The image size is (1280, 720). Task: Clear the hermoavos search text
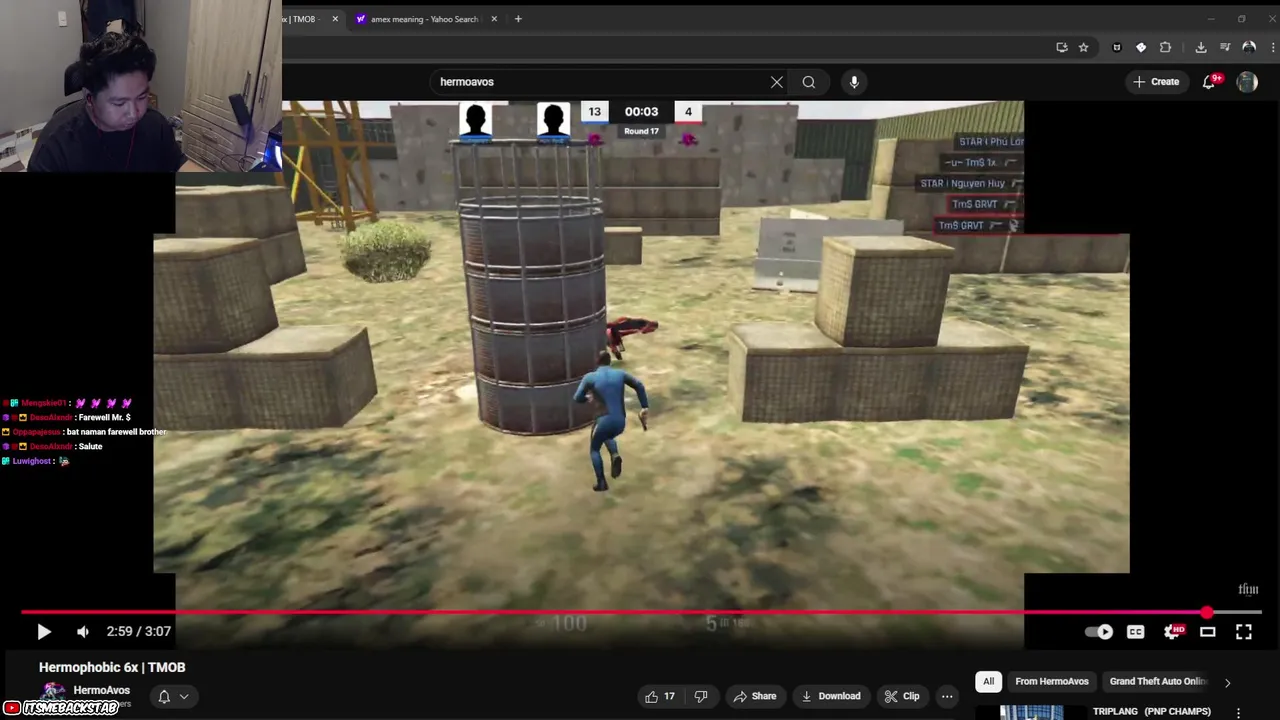point(777,82)
